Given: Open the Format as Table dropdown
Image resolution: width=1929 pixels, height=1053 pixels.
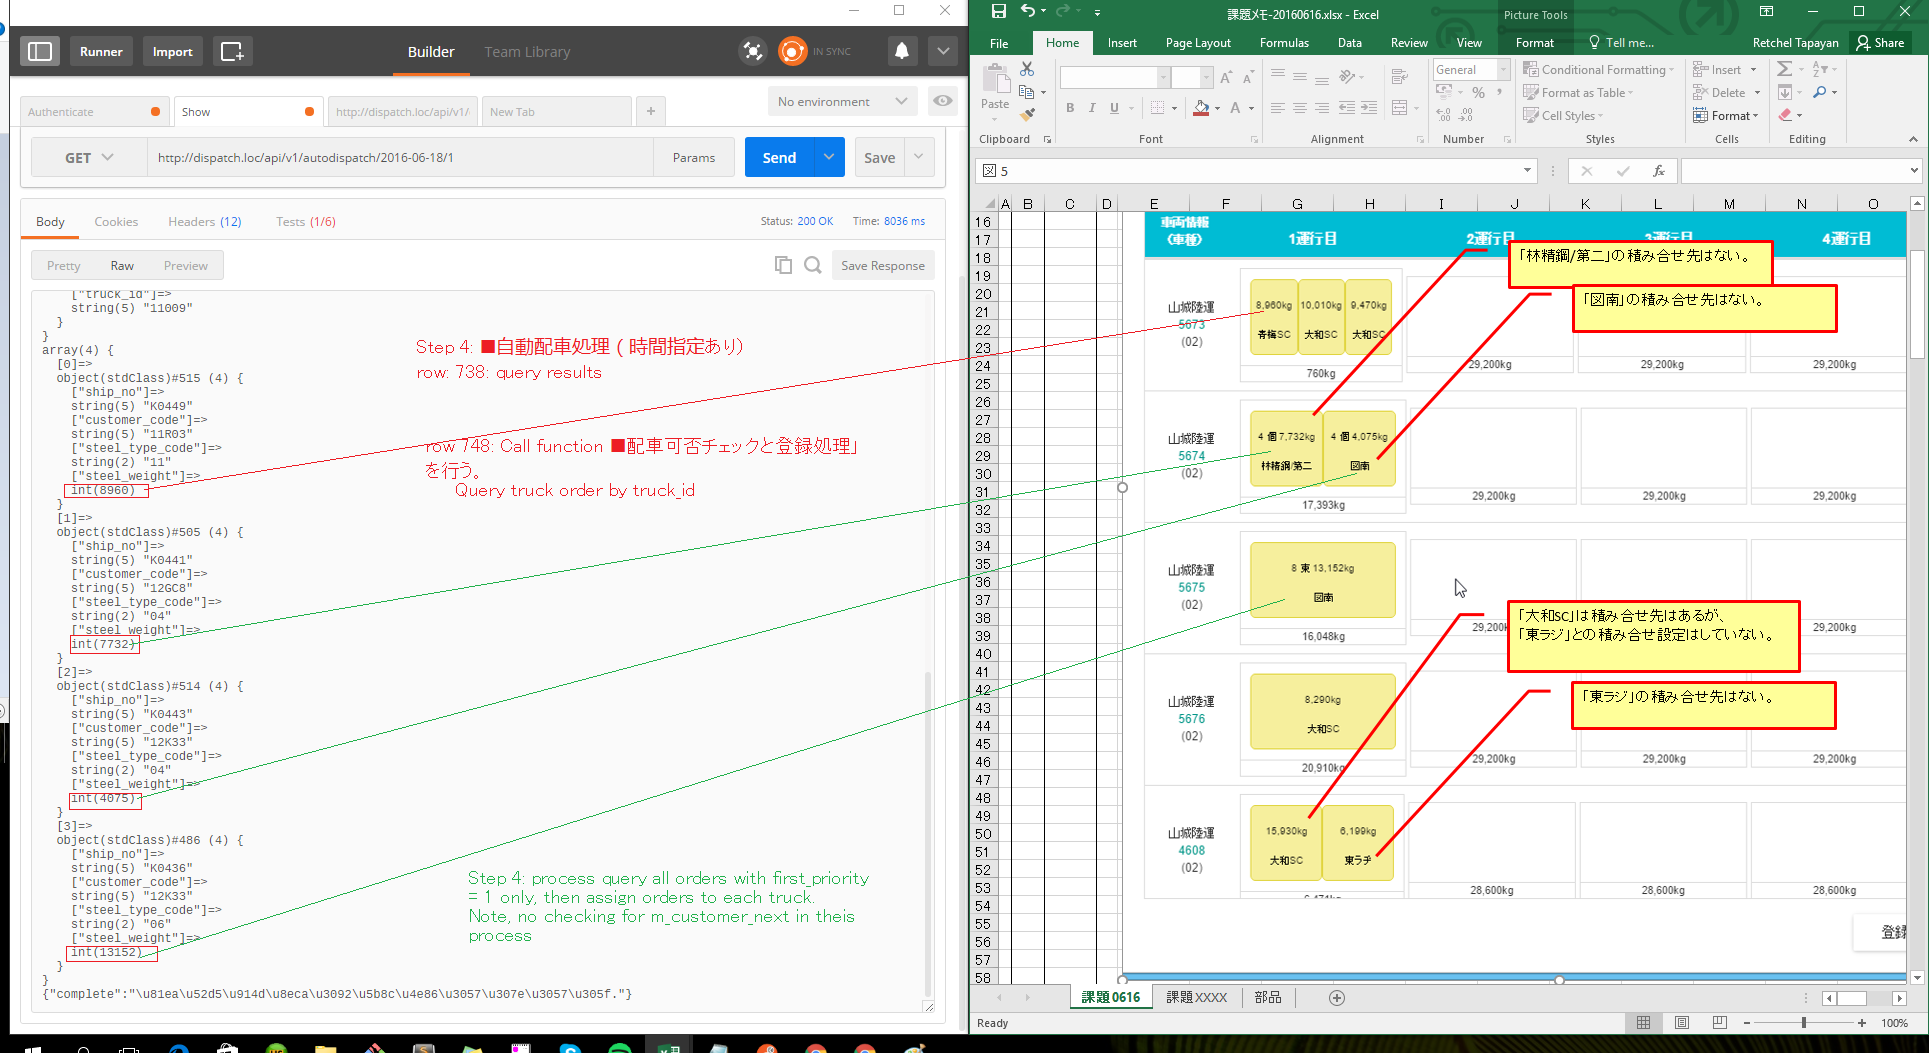Looking at the screenshot, I should click(1578, 92).
